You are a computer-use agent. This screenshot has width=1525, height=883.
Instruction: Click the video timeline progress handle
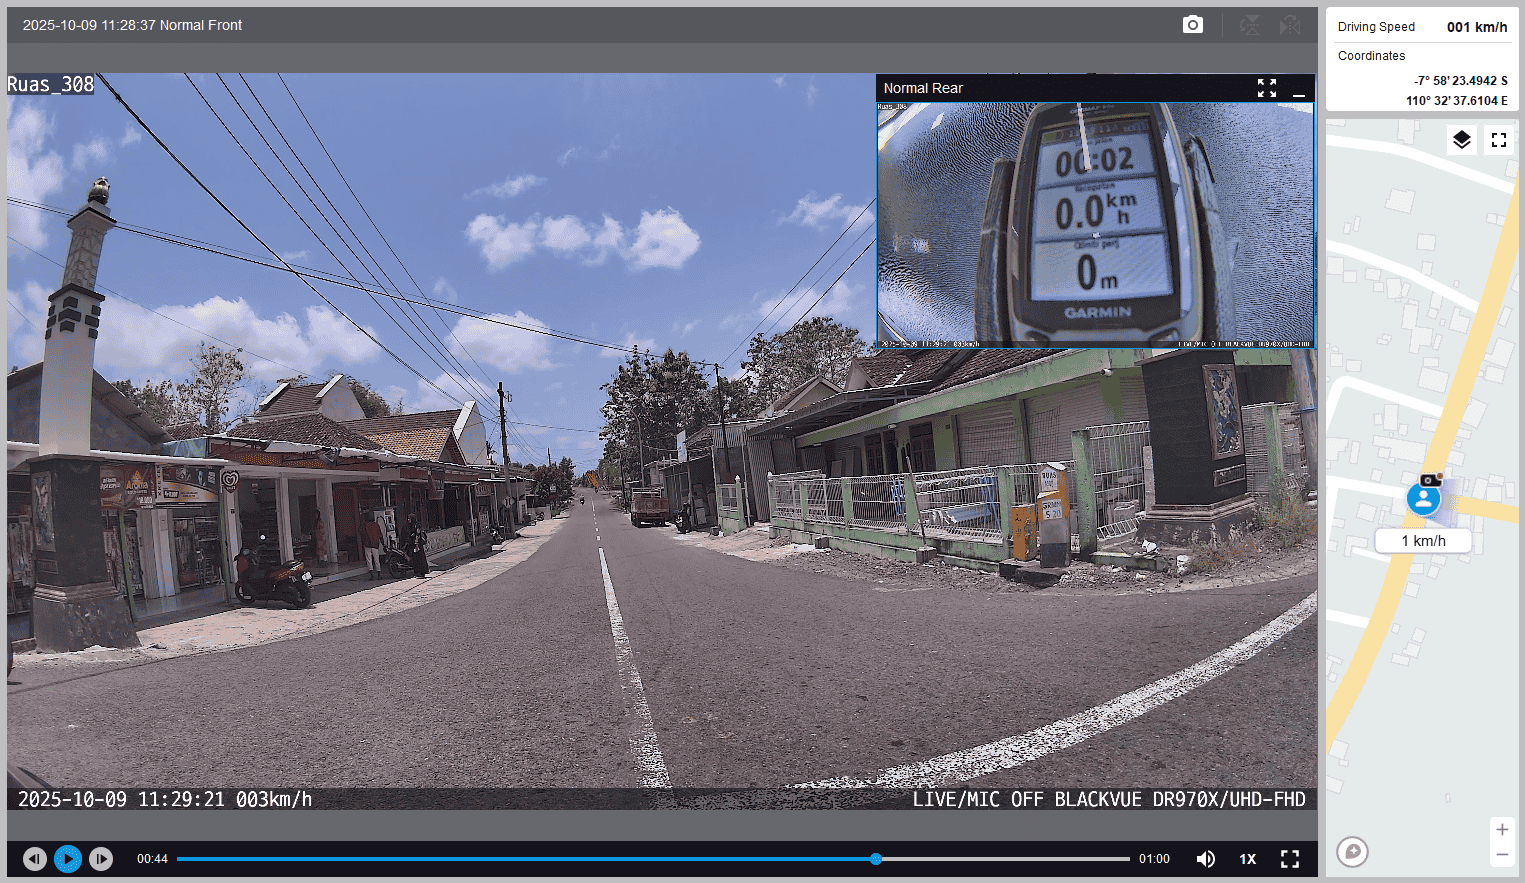pyautogui.click(x=876, y=859)
